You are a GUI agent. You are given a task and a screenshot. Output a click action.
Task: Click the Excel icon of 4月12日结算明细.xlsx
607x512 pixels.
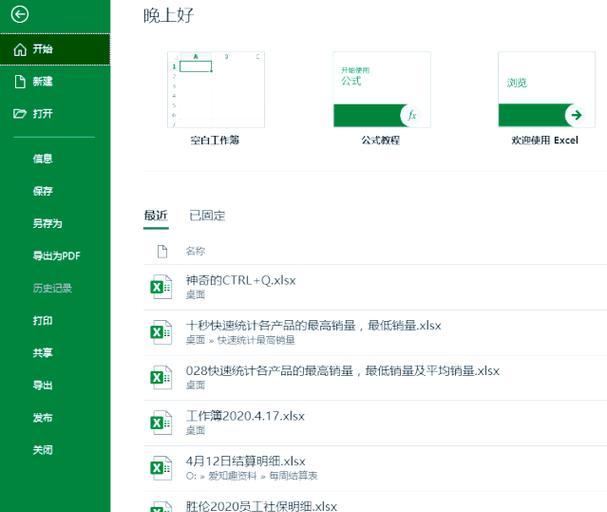pyautogui.click(x=161, y=468)
